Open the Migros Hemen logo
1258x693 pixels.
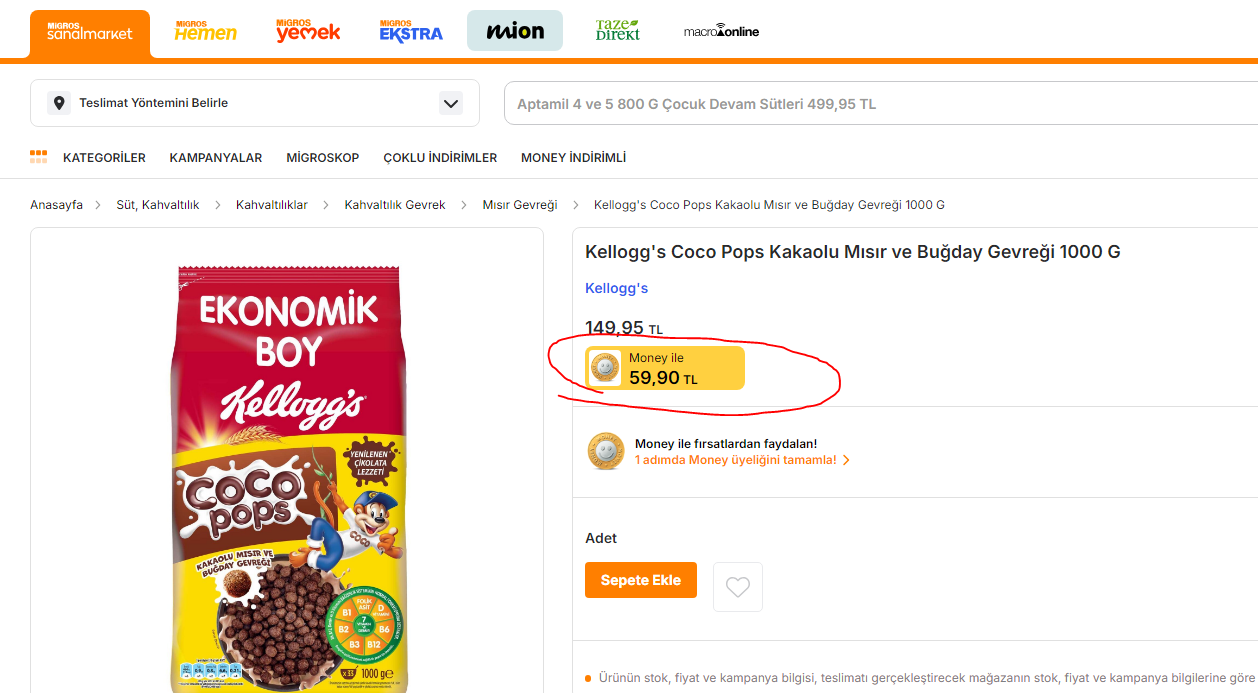pos(206,31)
